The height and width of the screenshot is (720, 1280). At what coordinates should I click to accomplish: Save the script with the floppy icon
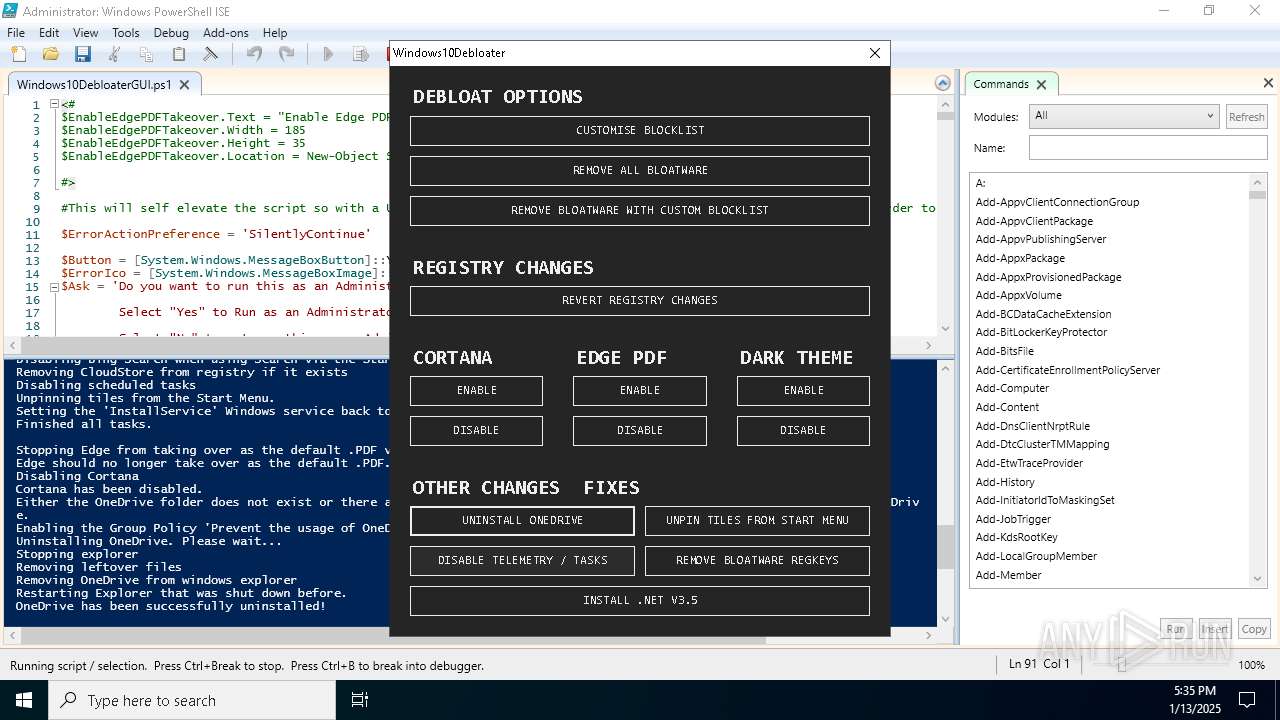(82, 54)
